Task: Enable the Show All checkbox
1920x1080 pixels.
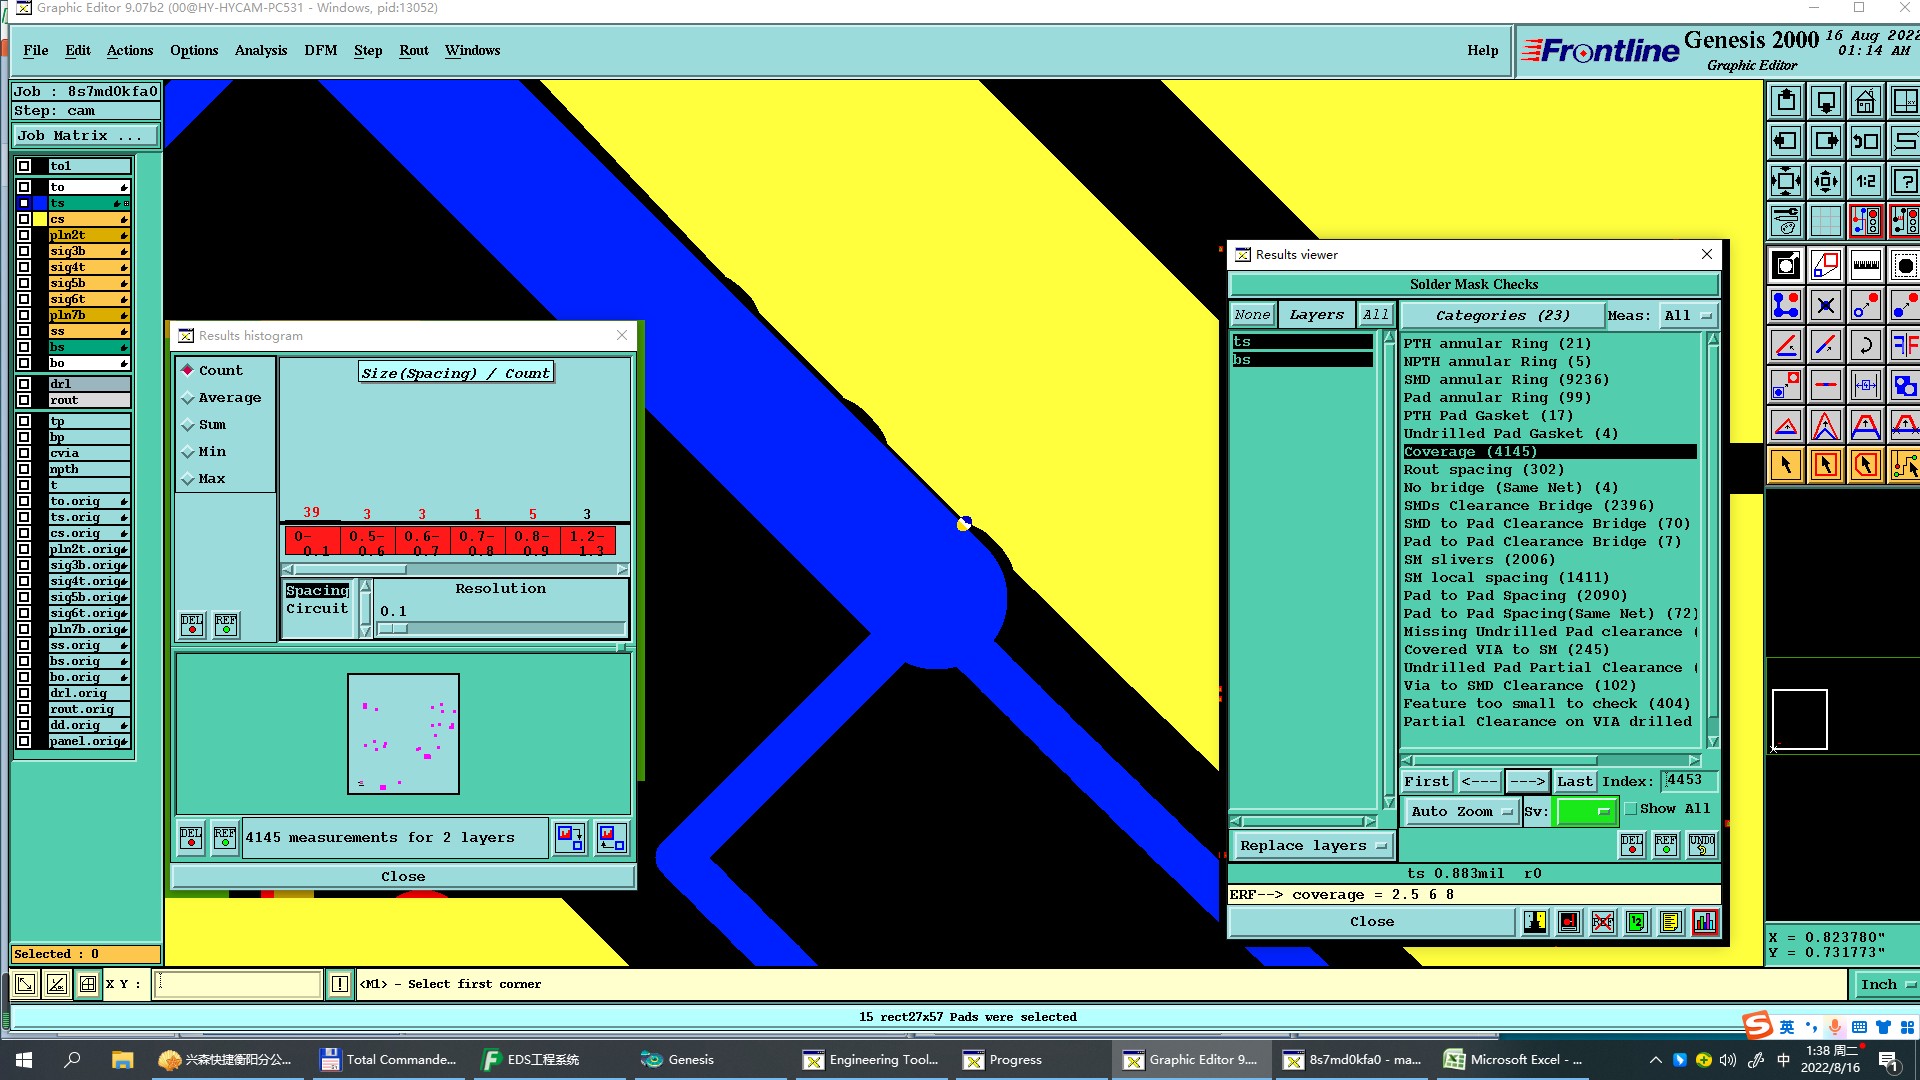Action: point(1632,809)
